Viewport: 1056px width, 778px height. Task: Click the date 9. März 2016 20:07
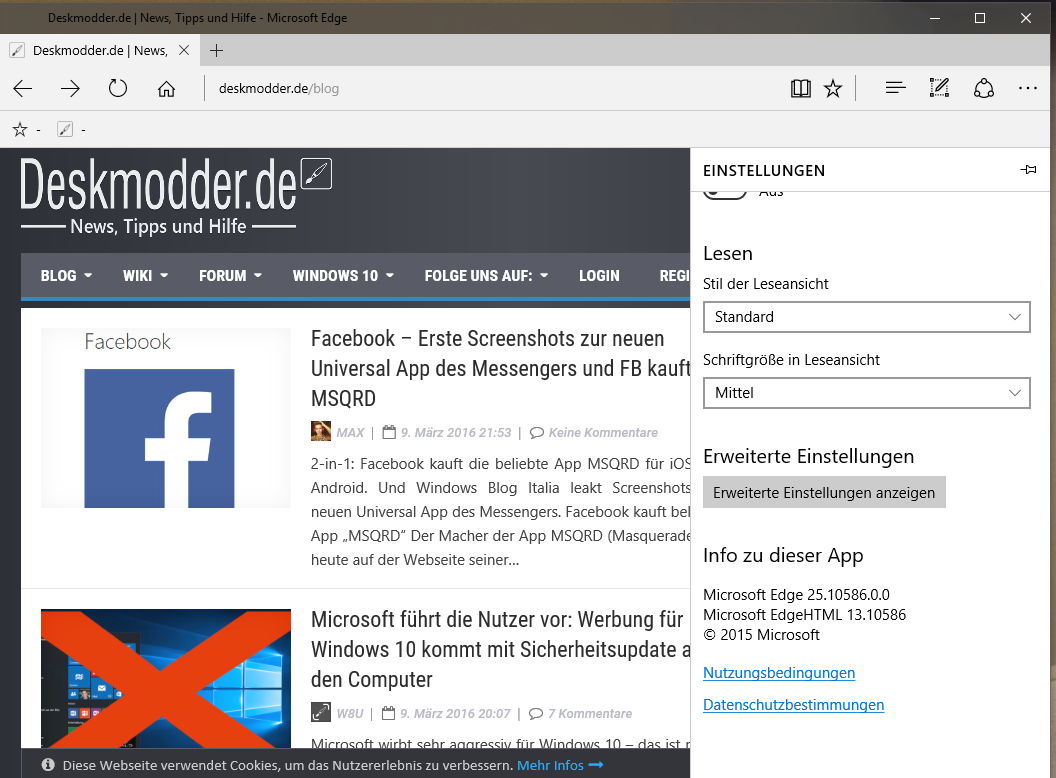coord(455,713)
